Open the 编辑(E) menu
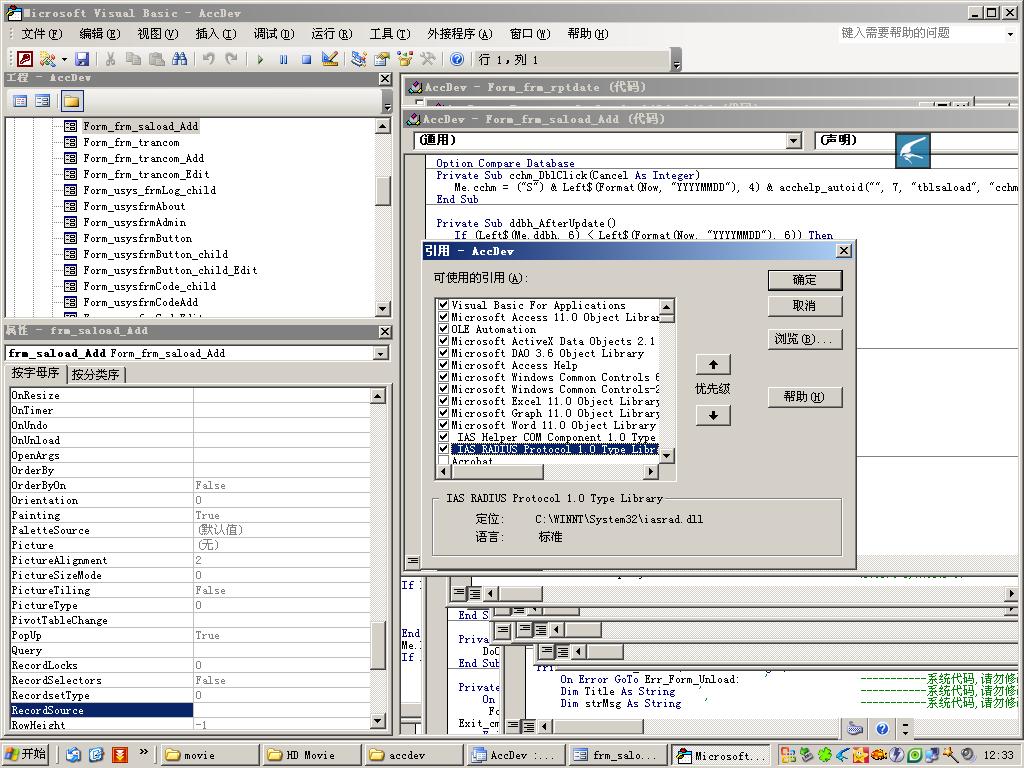The height and width of the screenshot is (768, 1024). tap(99, 33)
